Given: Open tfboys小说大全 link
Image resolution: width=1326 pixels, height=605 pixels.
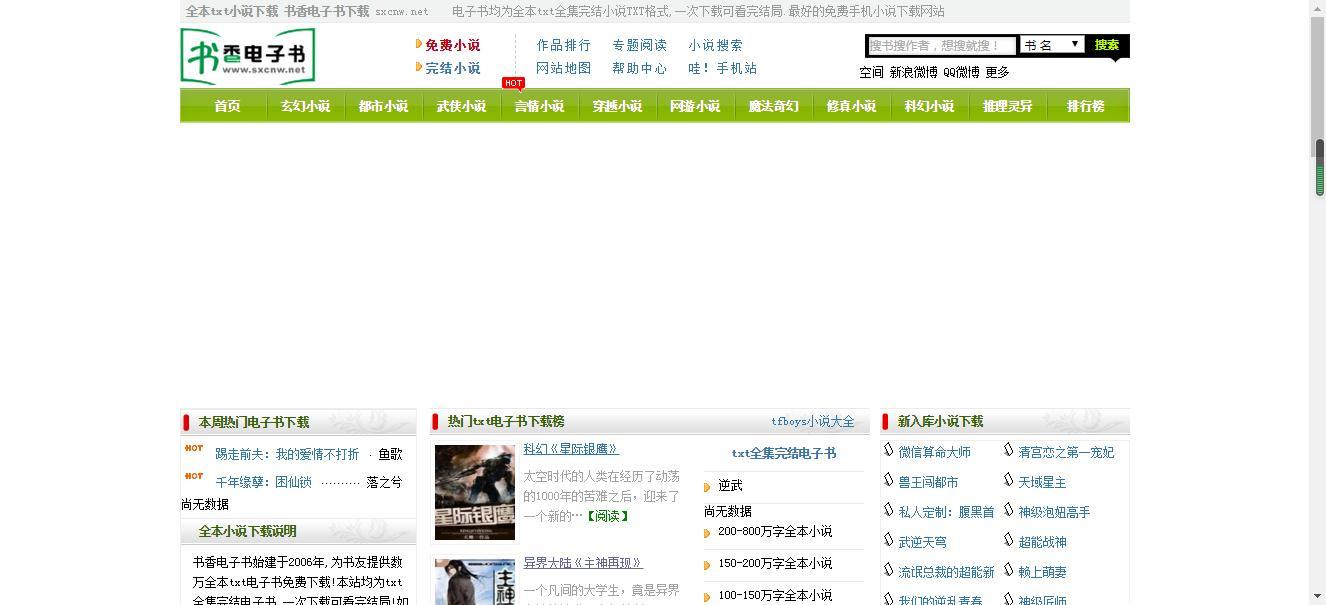Looking at the screenshot, I should point(813,422).
